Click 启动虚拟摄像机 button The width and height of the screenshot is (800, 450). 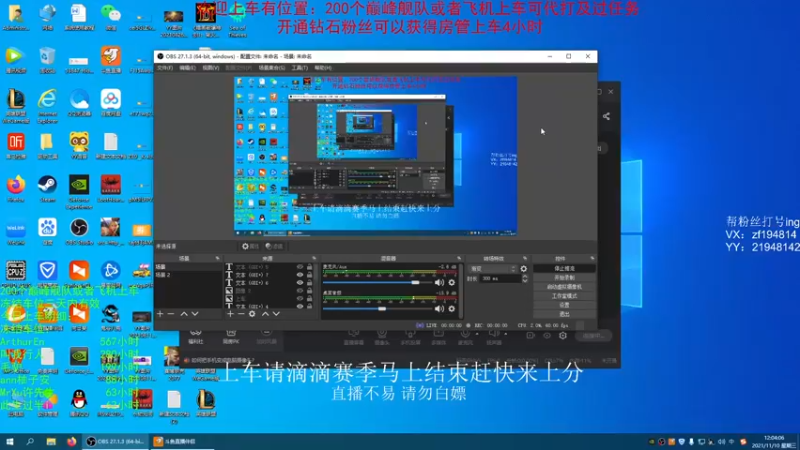[564, 287]
